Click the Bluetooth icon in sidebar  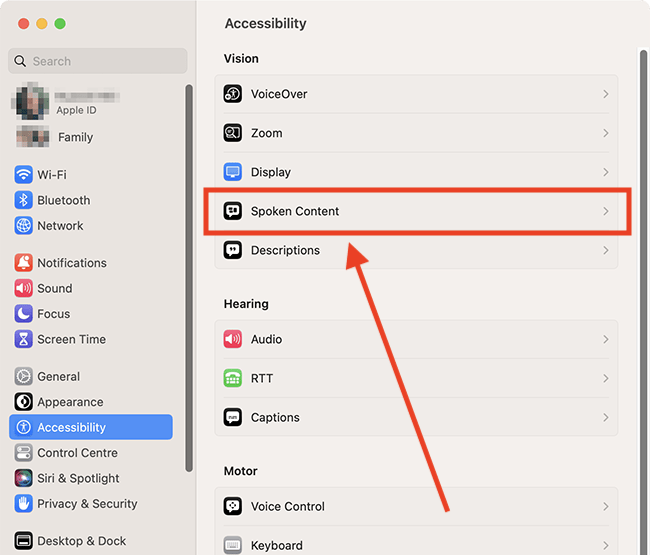[24, 200]
